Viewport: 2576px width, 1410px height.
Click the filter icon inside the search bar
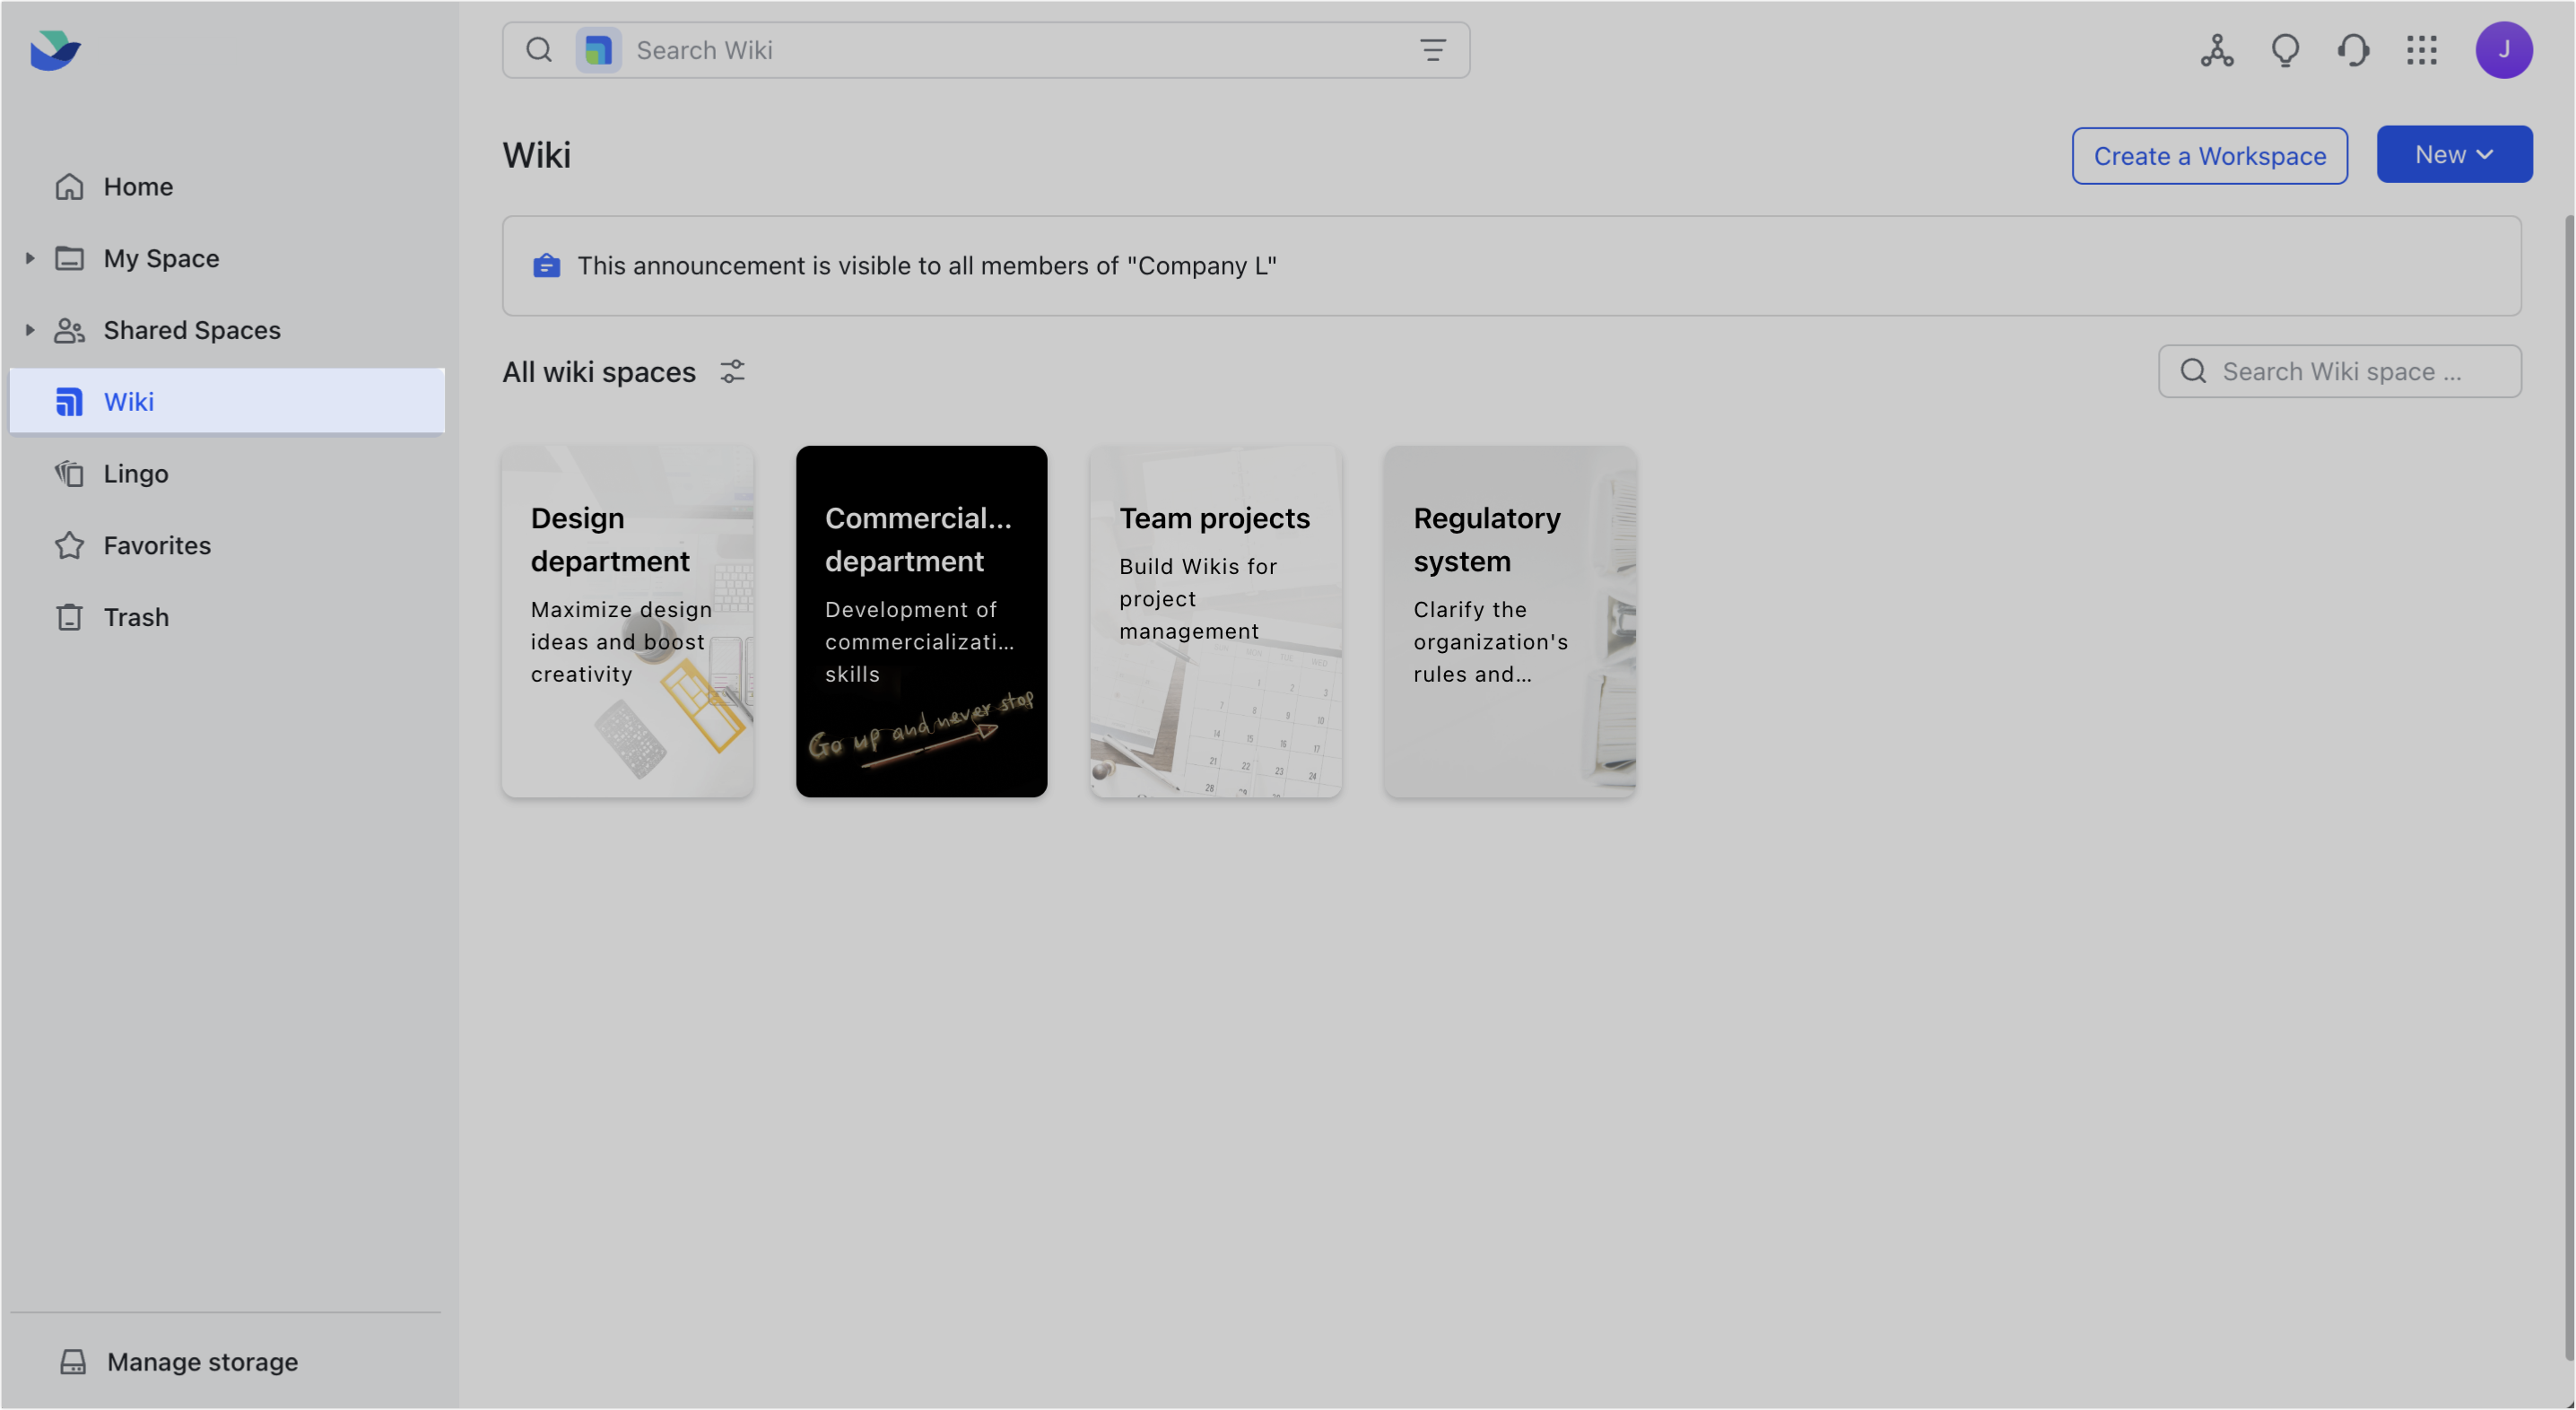tap(1433, 49)
